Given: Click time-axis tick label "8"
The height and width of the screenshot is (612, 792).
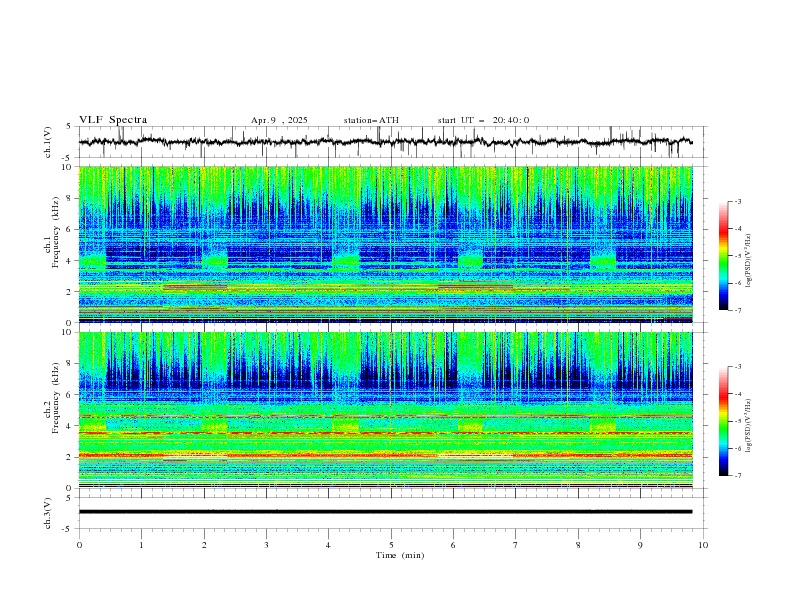Looking at the screenshot, I should (578, 545).
